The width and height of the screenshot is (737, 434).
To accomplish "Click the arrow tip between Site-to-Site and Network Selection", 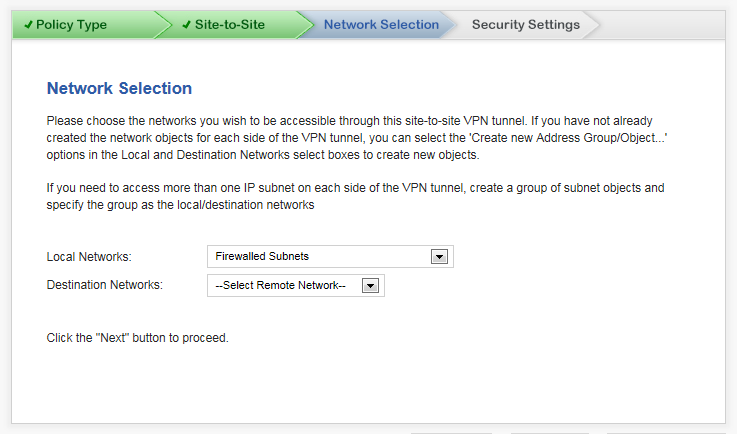I will (x=306, y=24).
